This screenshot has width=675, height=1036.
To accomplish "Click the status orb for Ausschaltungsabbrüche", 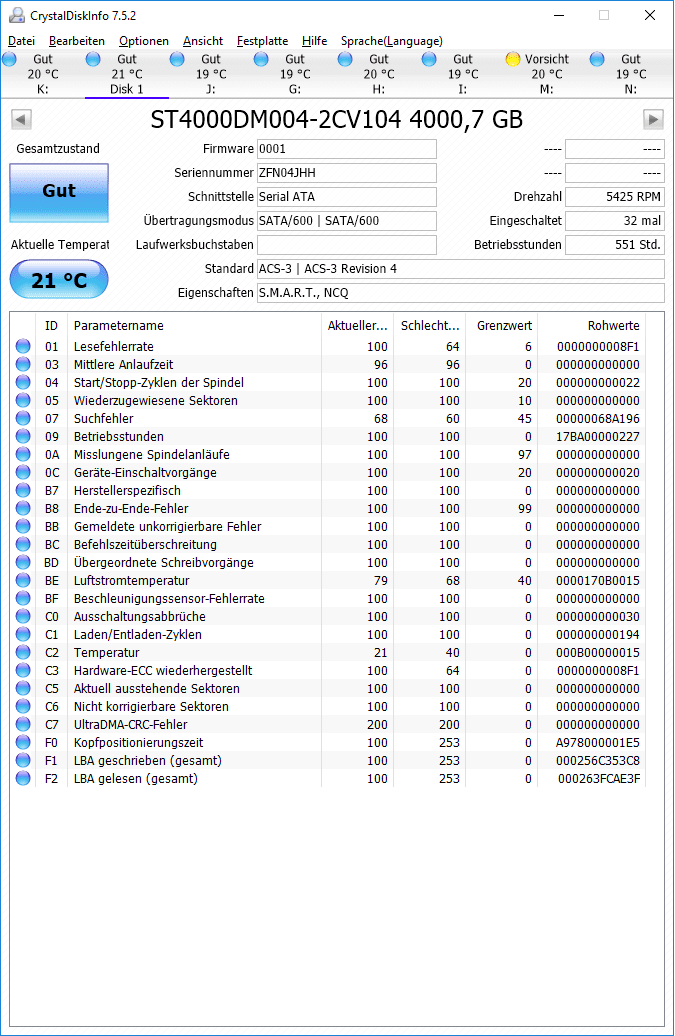I will click(x=23, y=616).
